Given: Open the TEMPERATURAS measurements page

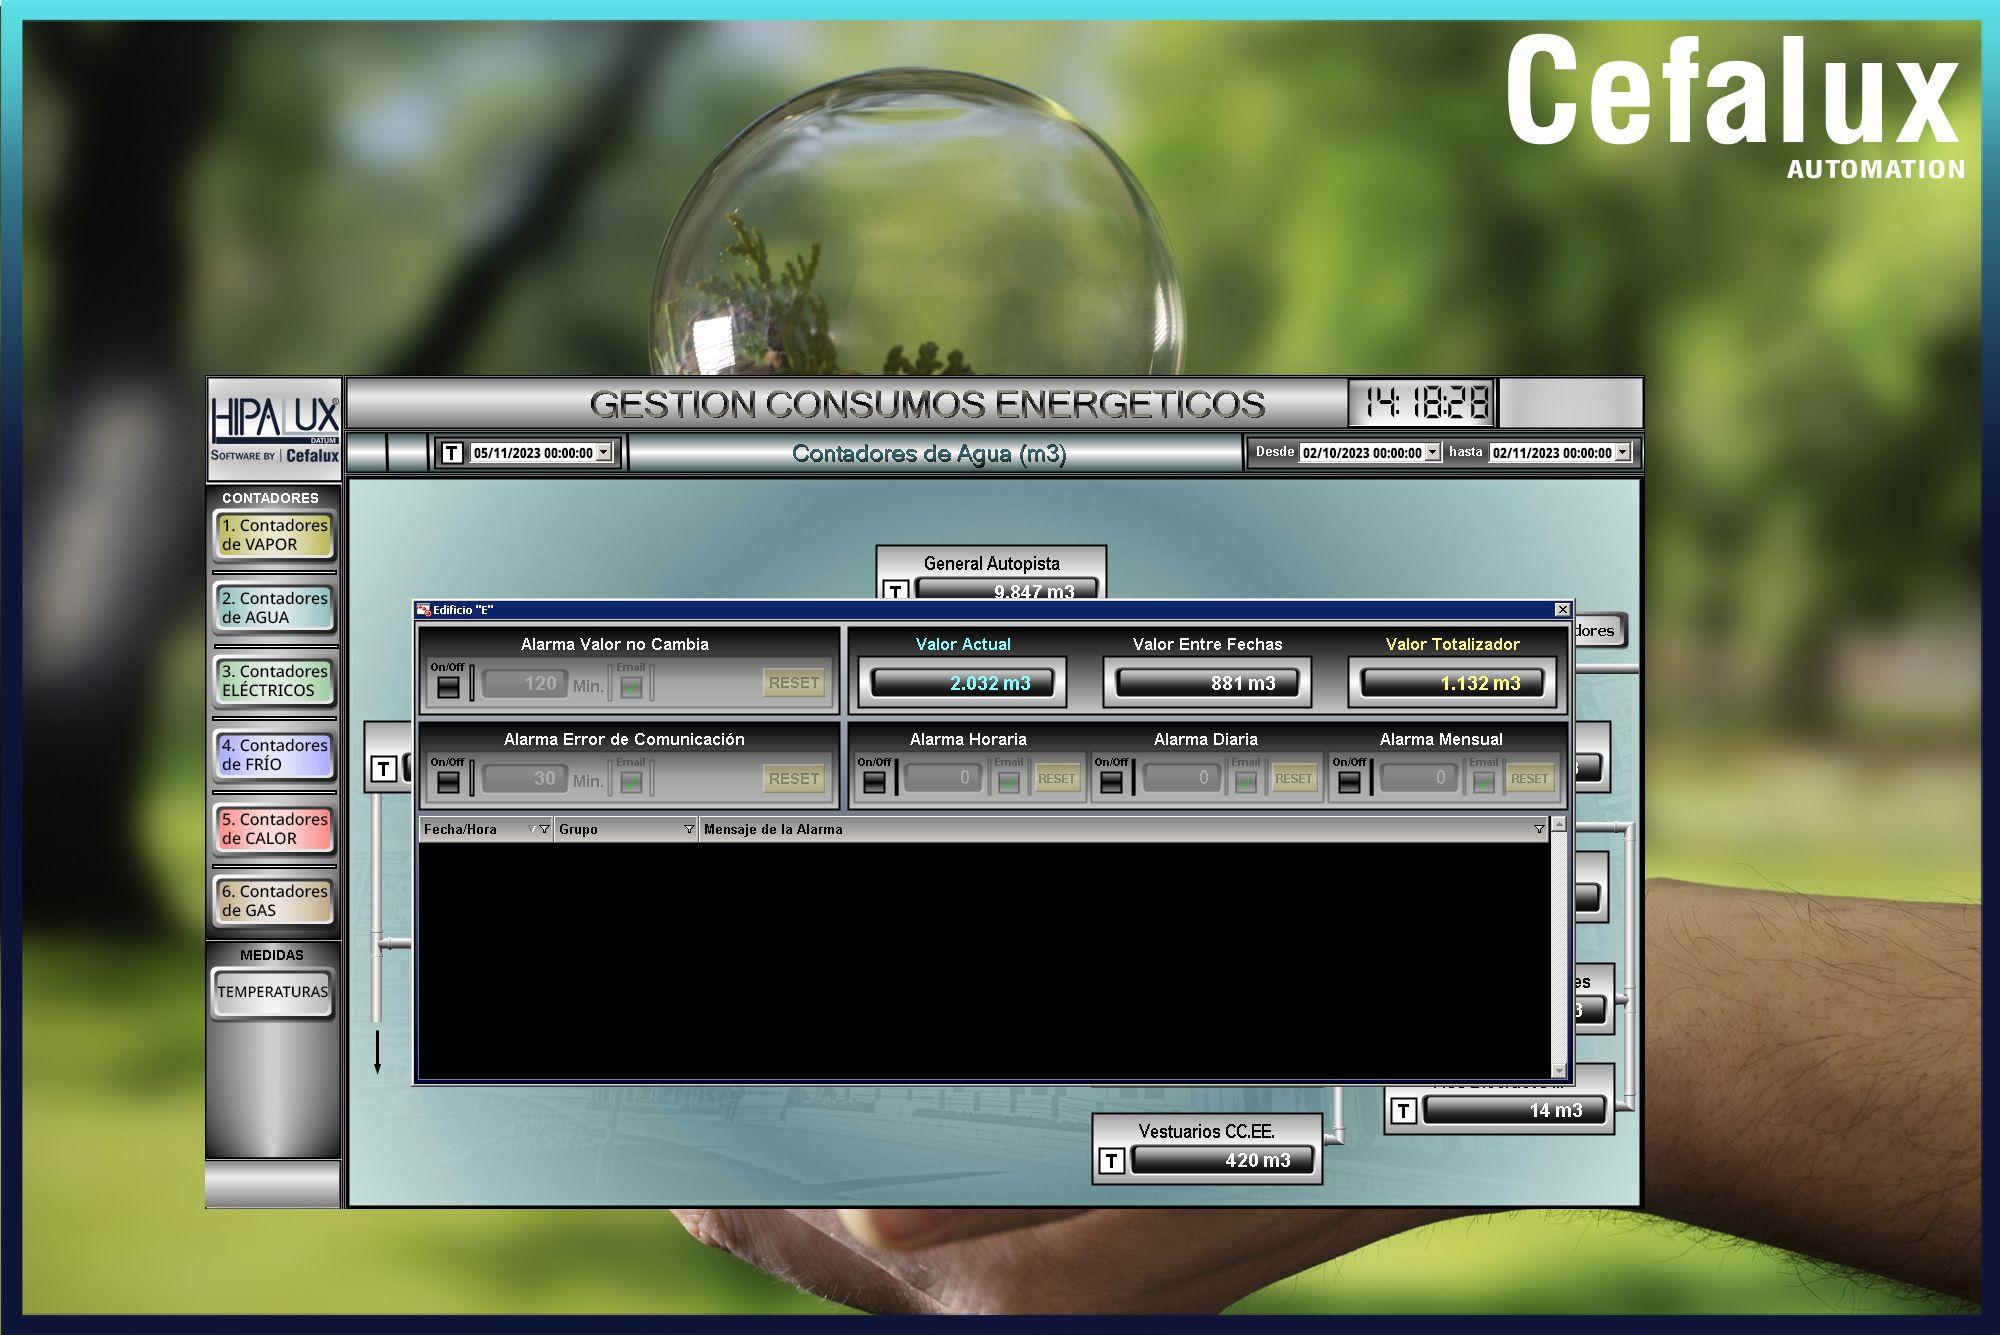Looking at the screenshot, I should click(x=273, y=992).
